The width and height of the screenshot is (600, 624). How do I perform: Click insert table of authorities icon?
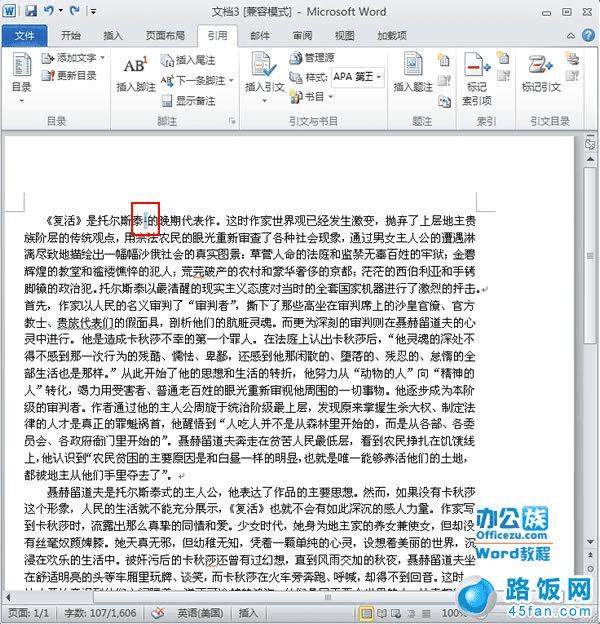tap(572, 59)
